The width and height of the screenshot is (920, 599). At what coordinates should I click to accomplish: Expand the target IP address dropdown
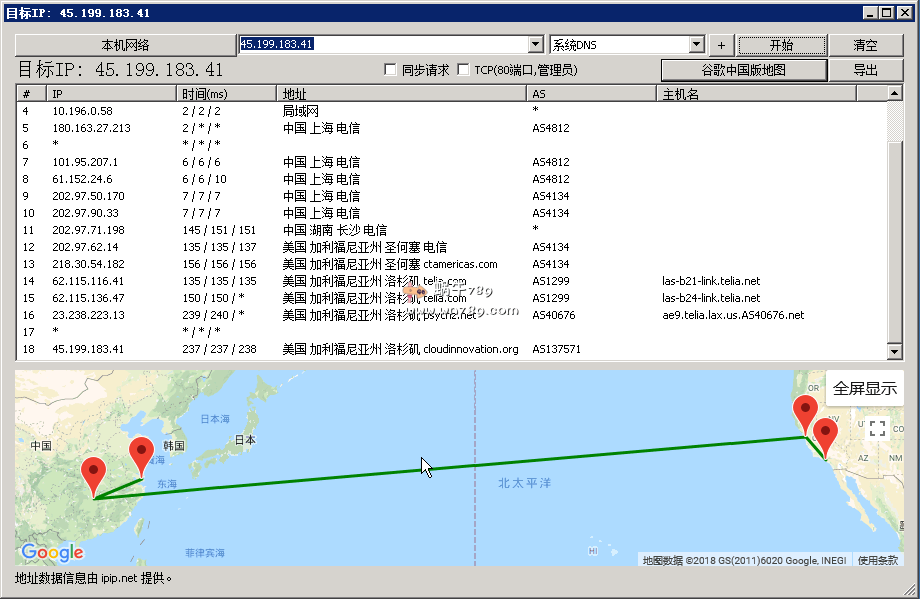tap(535, 45)
